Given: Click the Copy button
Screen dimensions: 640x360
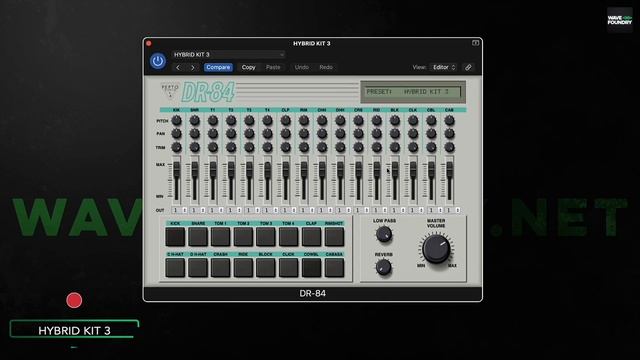Looking at the screenshot, I should coord(248,67).
